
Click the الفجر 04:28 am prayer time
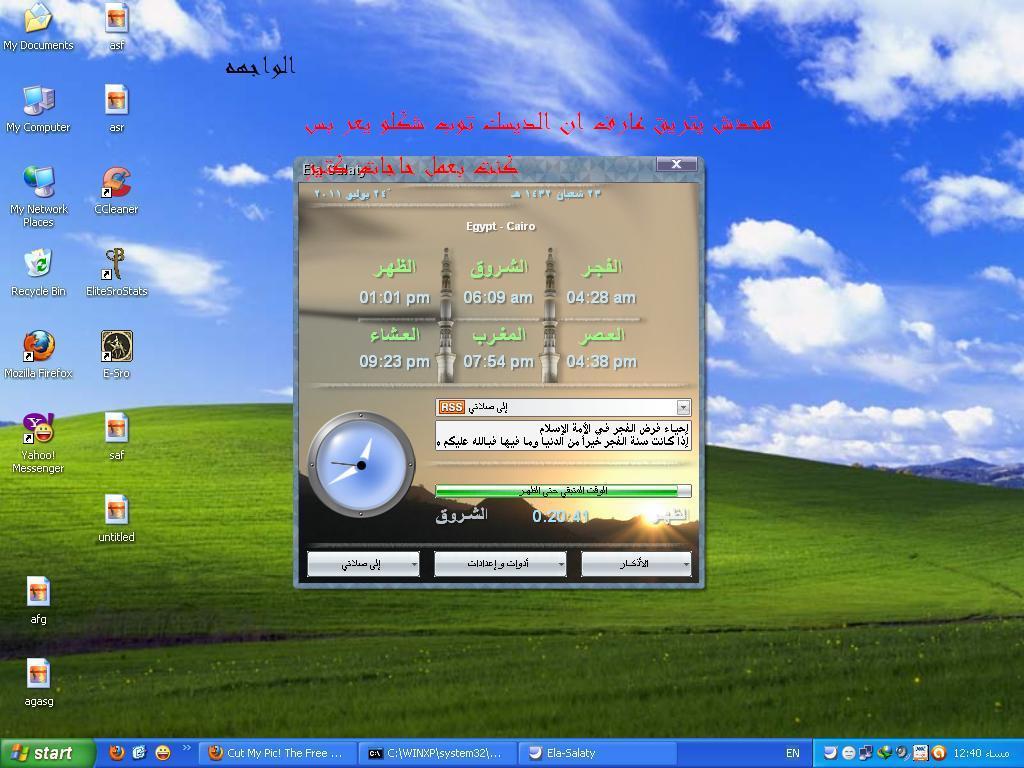pos(601,283)
